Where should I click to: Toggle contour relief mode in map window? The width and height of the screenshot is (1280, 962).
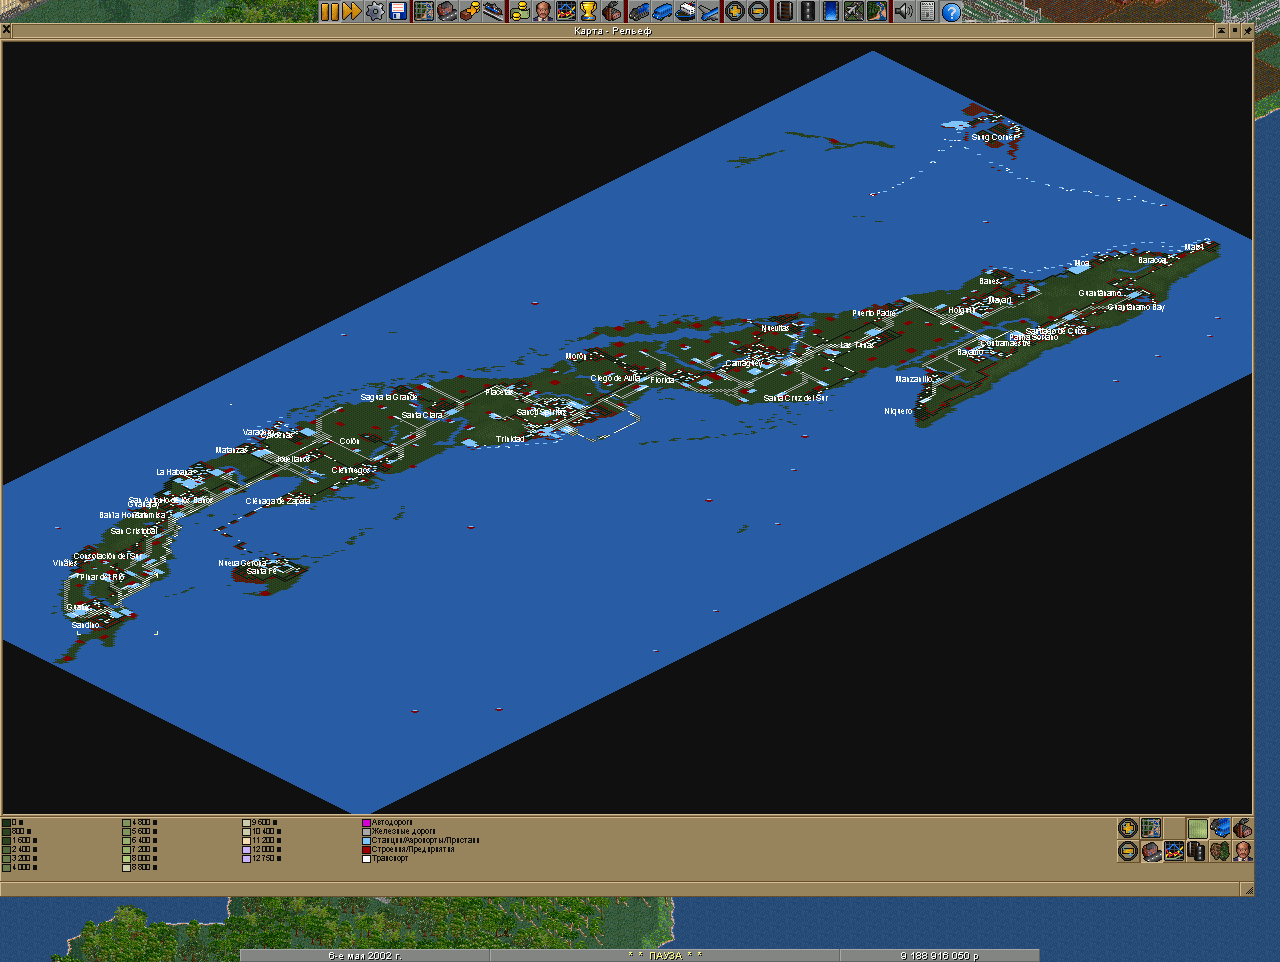click(x=1197, y=828)
